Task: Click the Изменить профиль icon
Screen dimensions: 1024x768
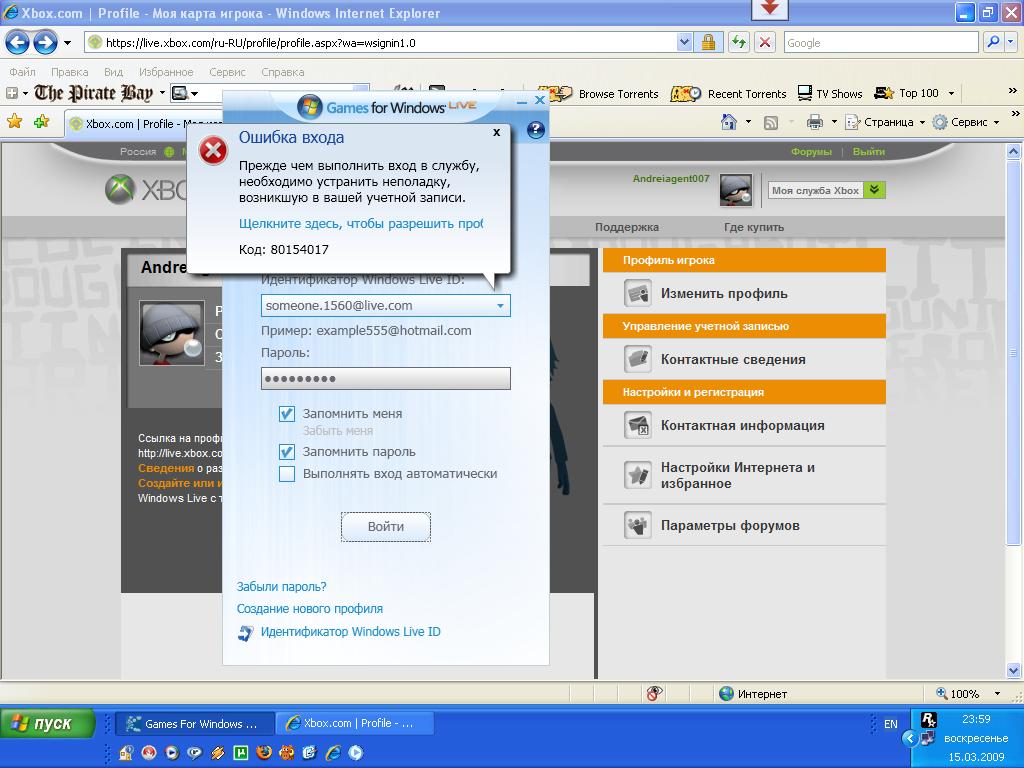Action: (637, 293)
